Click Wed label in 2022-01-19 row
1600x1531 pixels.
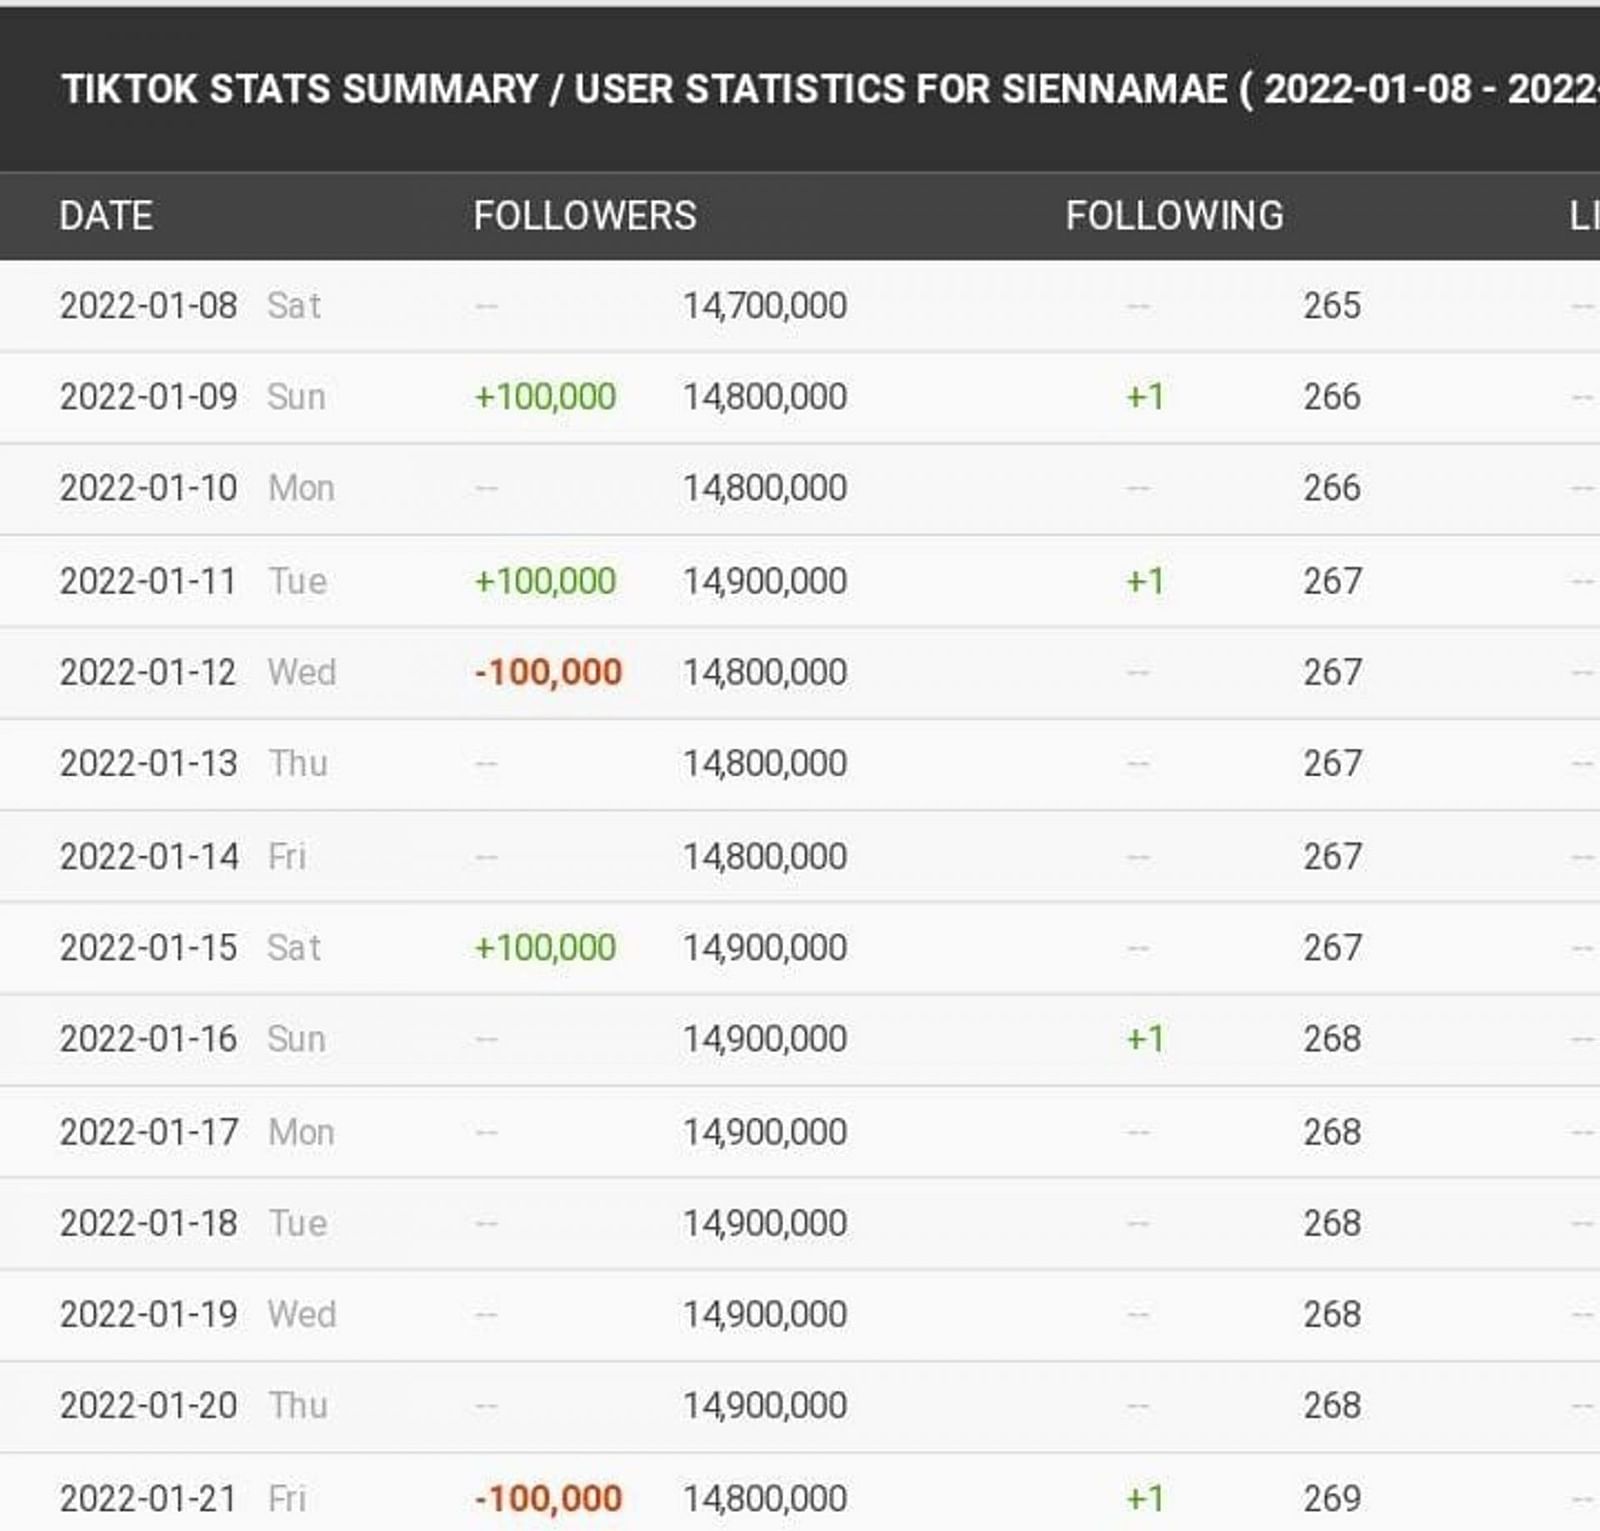pos(302,1314)
